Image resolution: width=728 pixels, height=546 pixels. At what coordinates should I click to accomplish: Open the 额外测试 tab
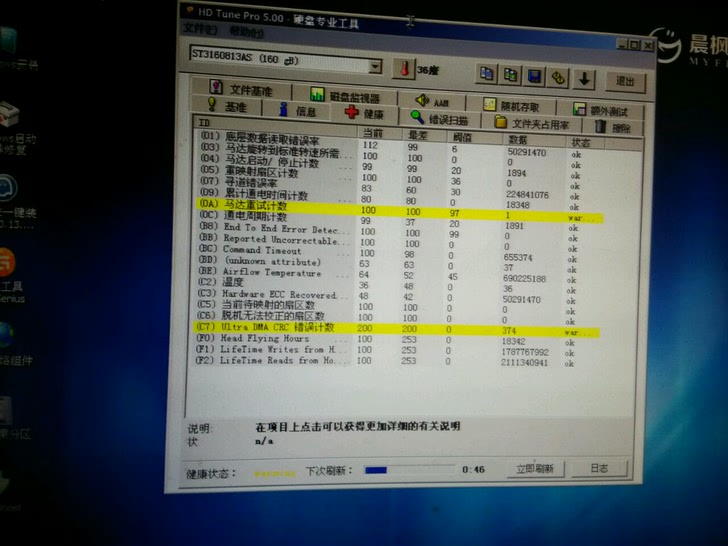[601, 110]
